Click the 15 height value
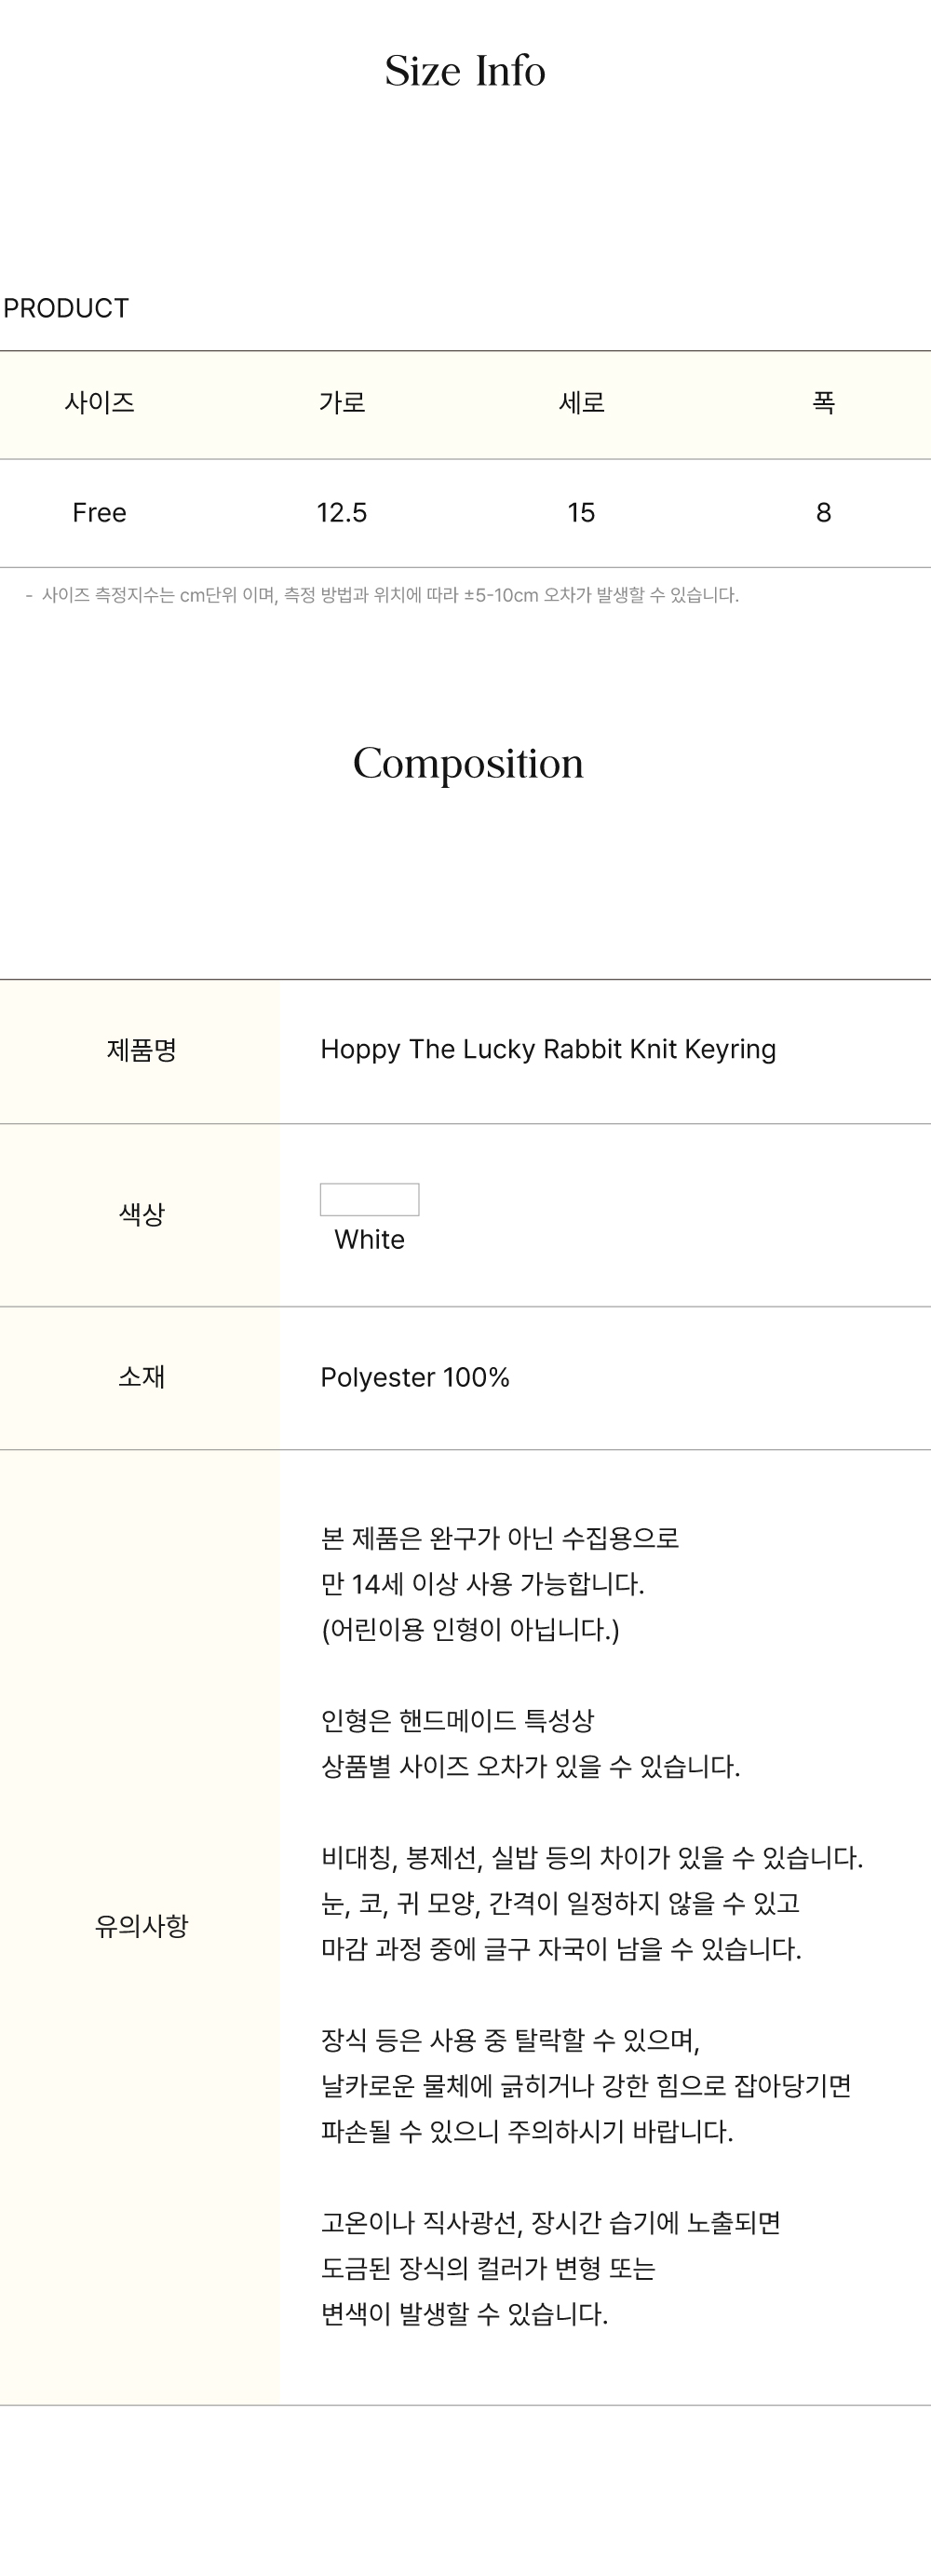 pyautogui.click(x=581, y=513)
